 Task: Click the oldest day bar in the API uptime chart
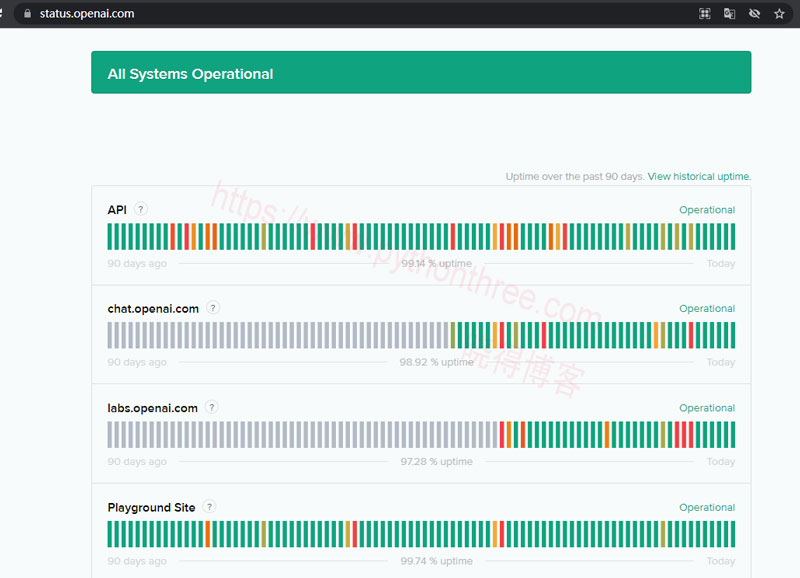[110, 237]
